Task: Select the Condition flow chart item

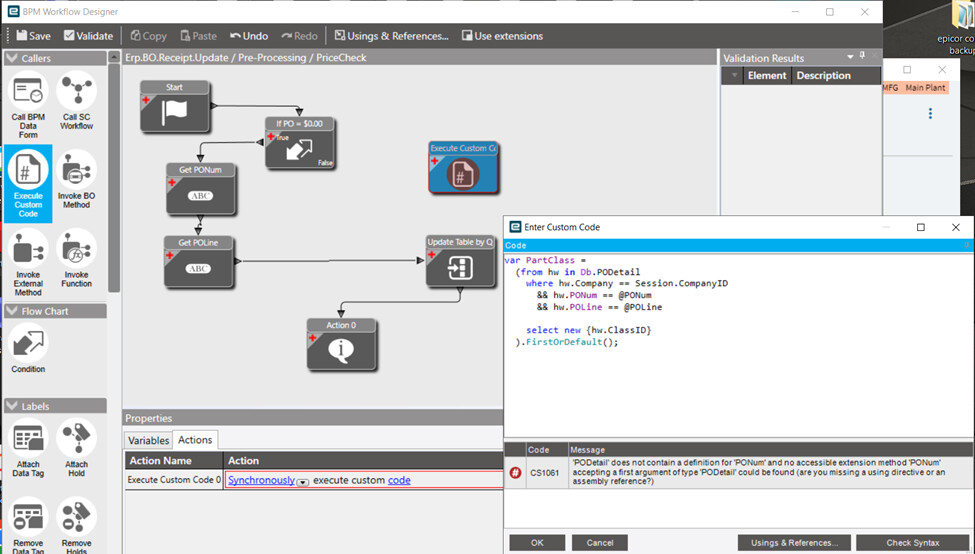Action: pos(28,348)
